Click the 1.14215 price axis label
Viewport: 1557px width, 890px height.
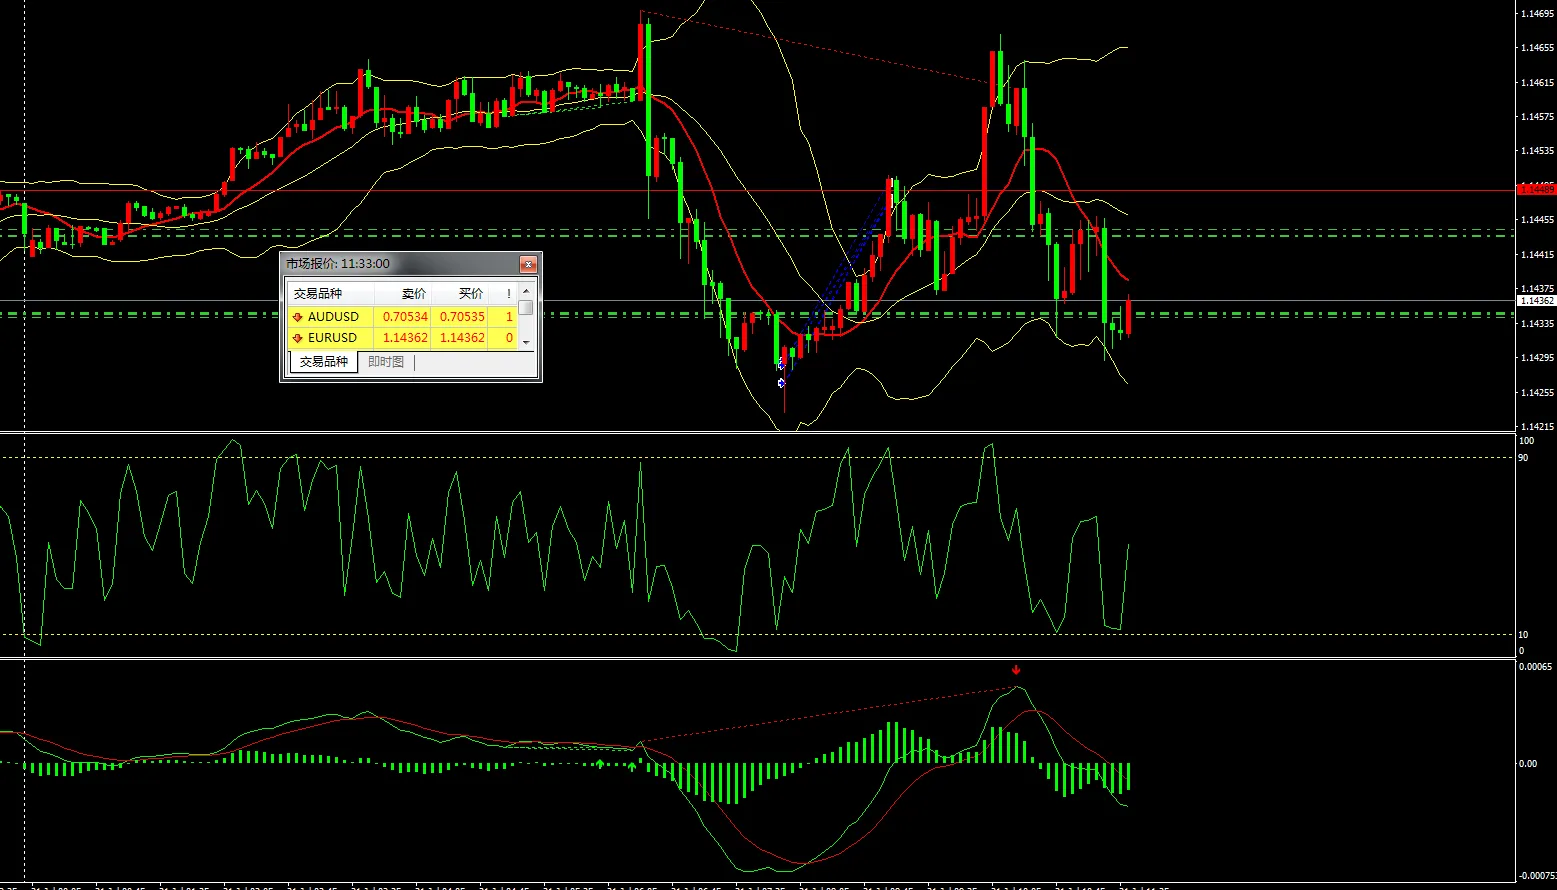1537,427
